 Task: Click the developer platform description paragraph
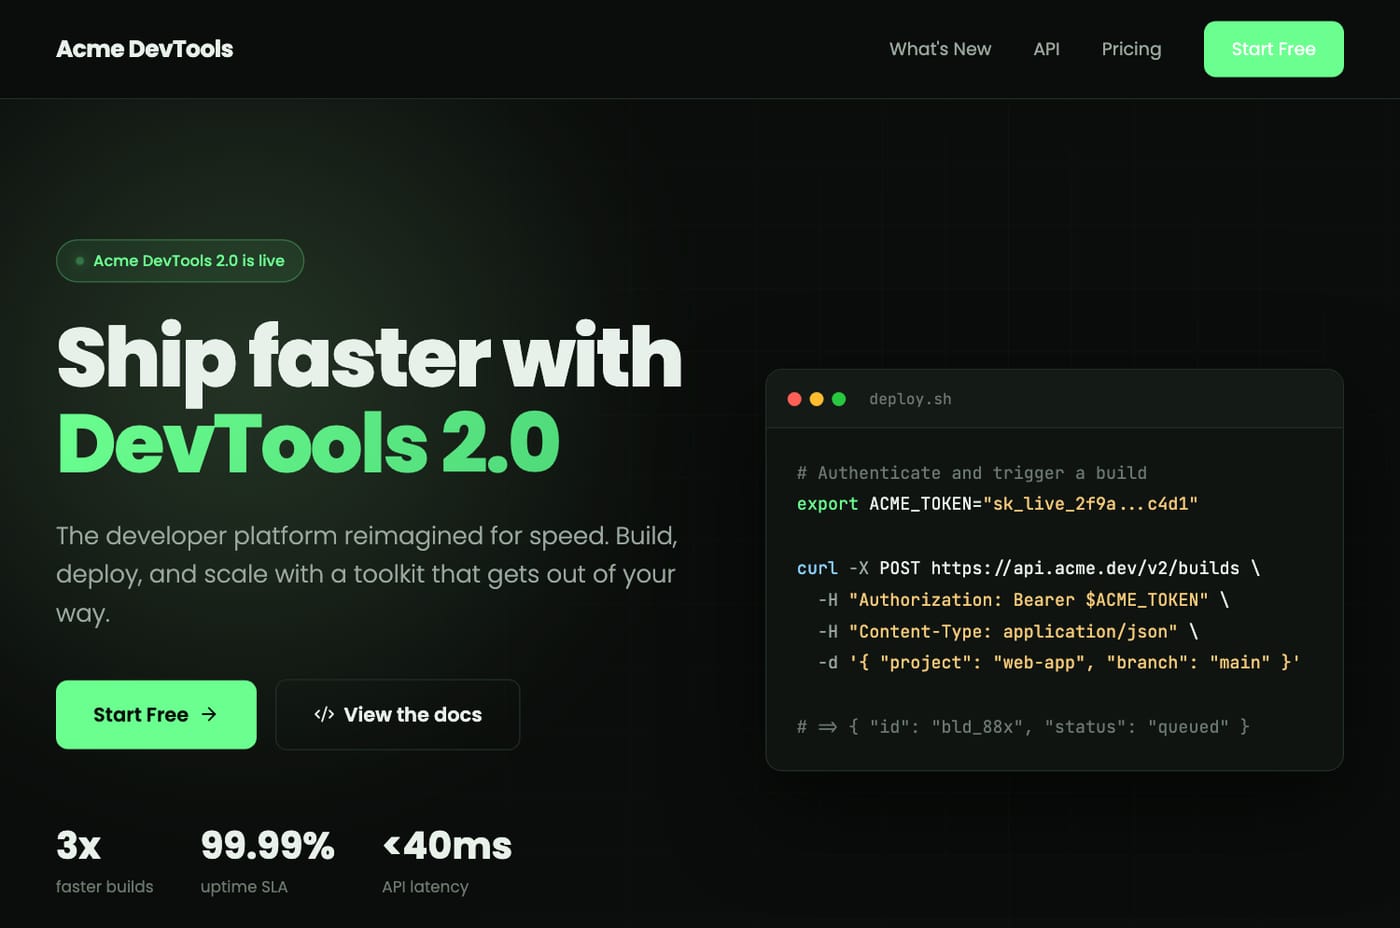click(367, 574)
